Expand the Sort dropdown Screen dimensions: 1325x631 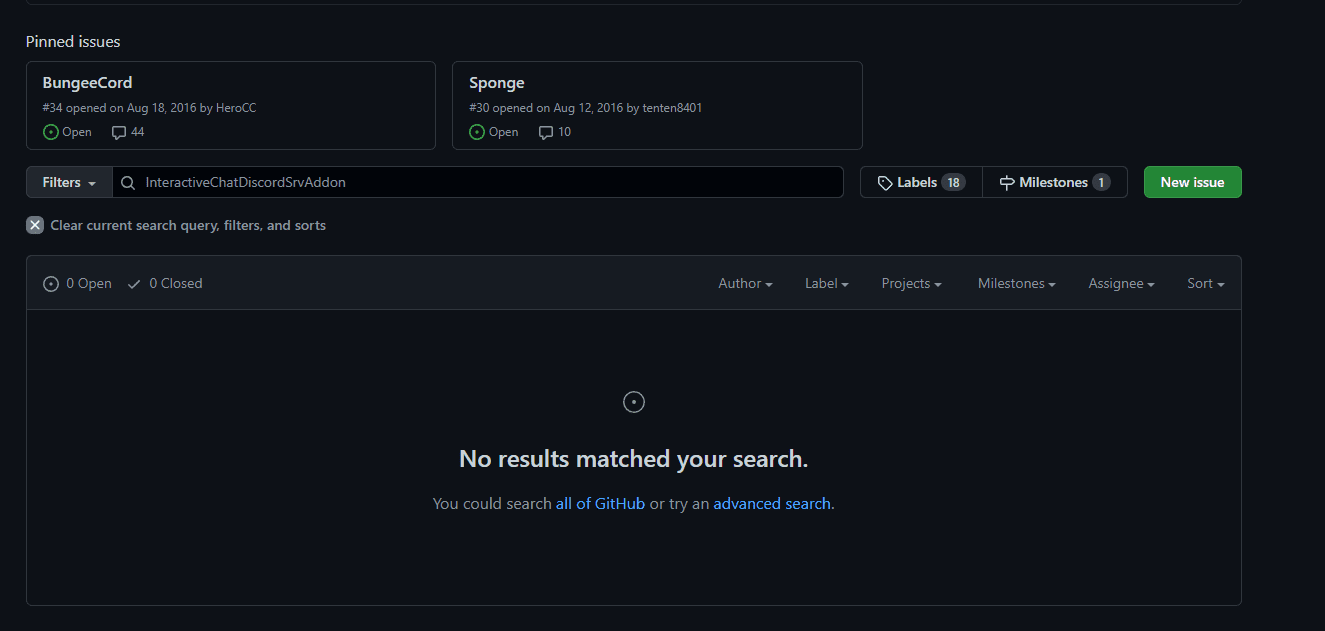point(1205,284)
